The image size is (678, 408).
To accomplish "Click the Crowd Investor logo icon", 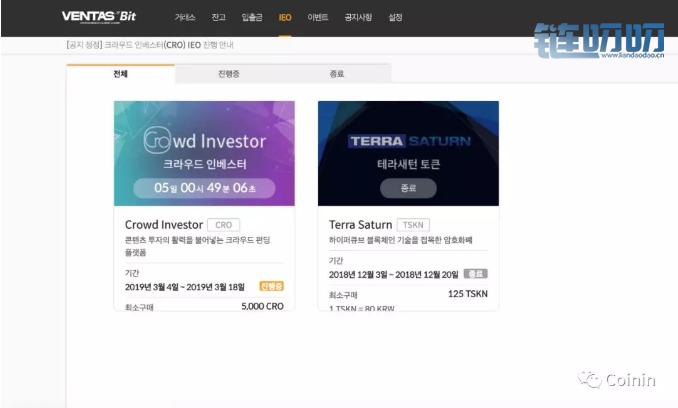I will pyautogui.click(x=157, y=140).
